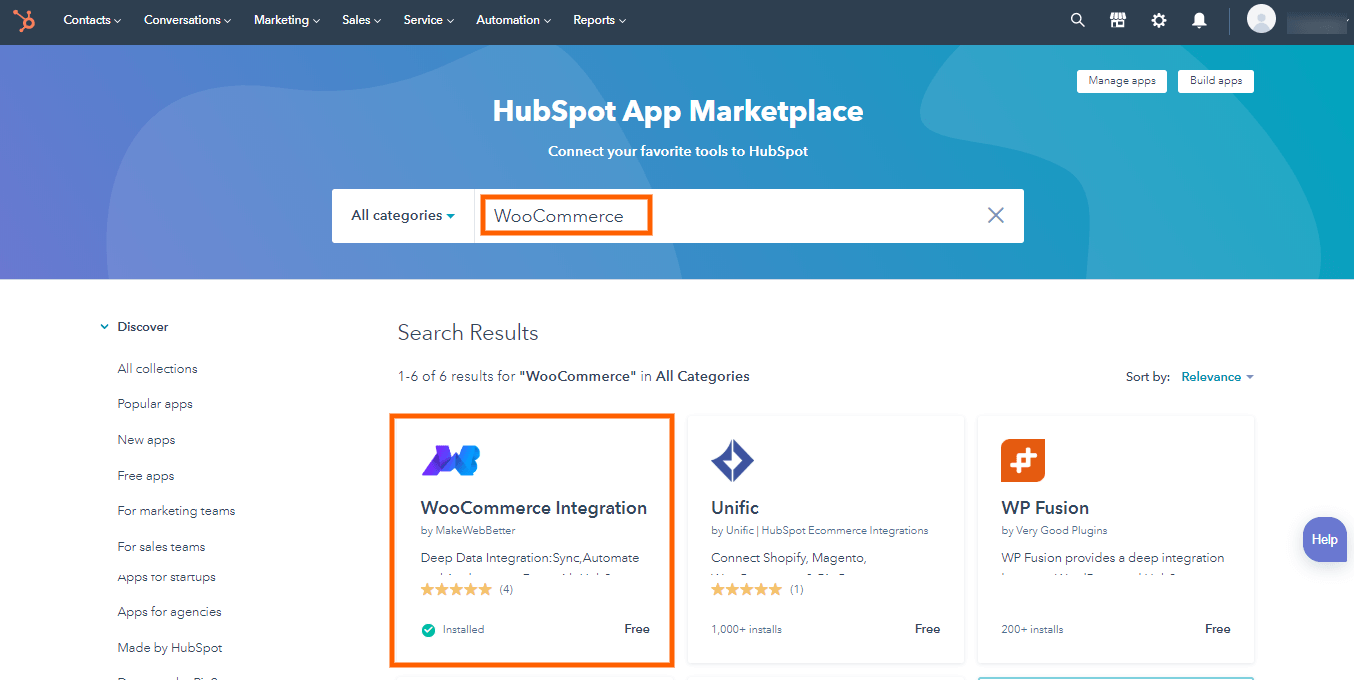Click '1,000+ installs' text
Screen dimensions: 1354x680
pyautogui.click(x=746, y=630)
